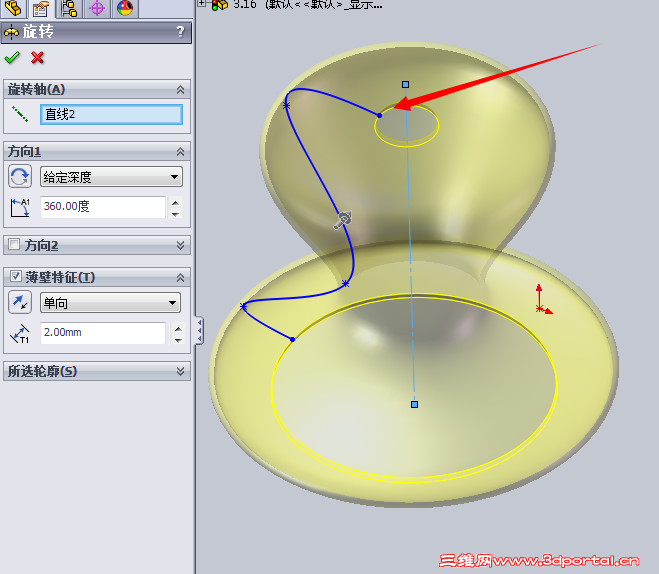Uncheck the 薄壁特征(T) checkbox
The image size is (659, 574).
pos(16,276)
